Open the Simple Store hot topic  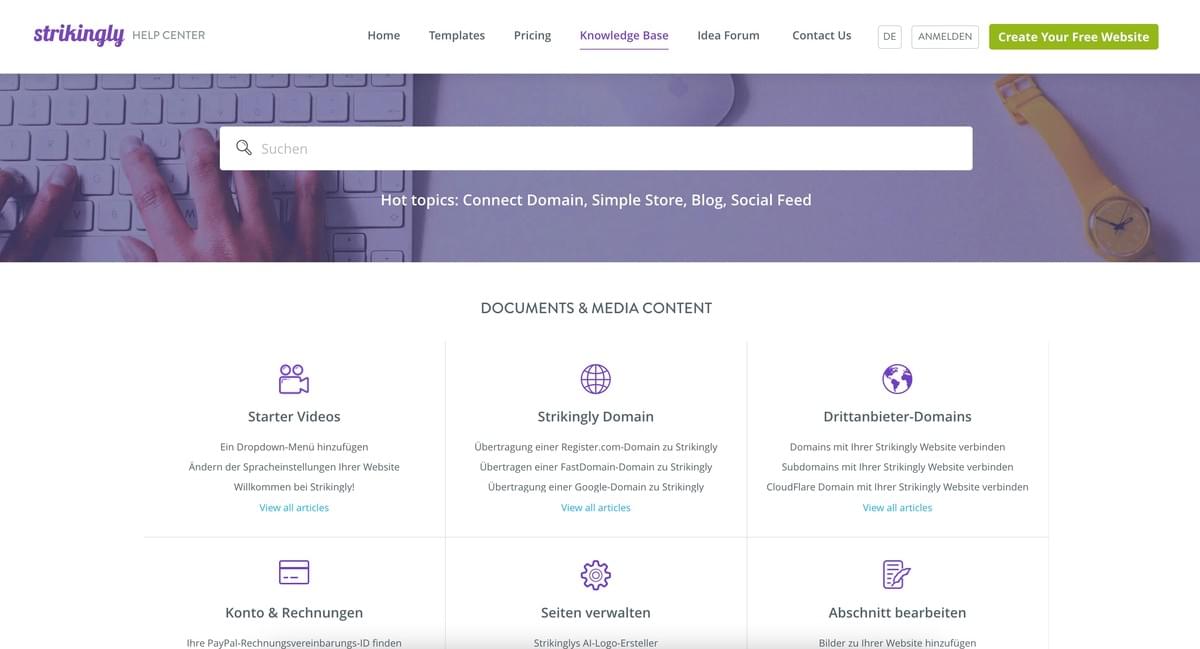(x=639, y=200)
